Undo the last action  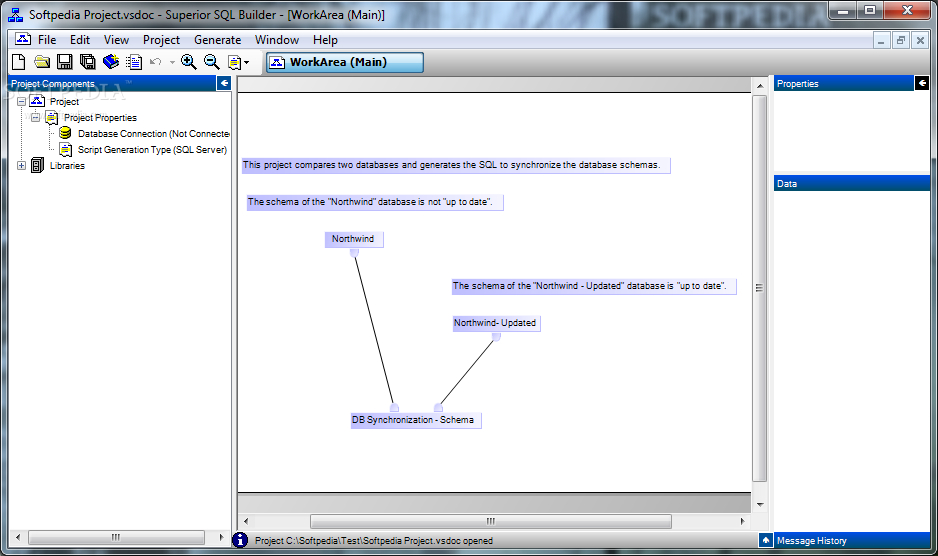point(156,62)
